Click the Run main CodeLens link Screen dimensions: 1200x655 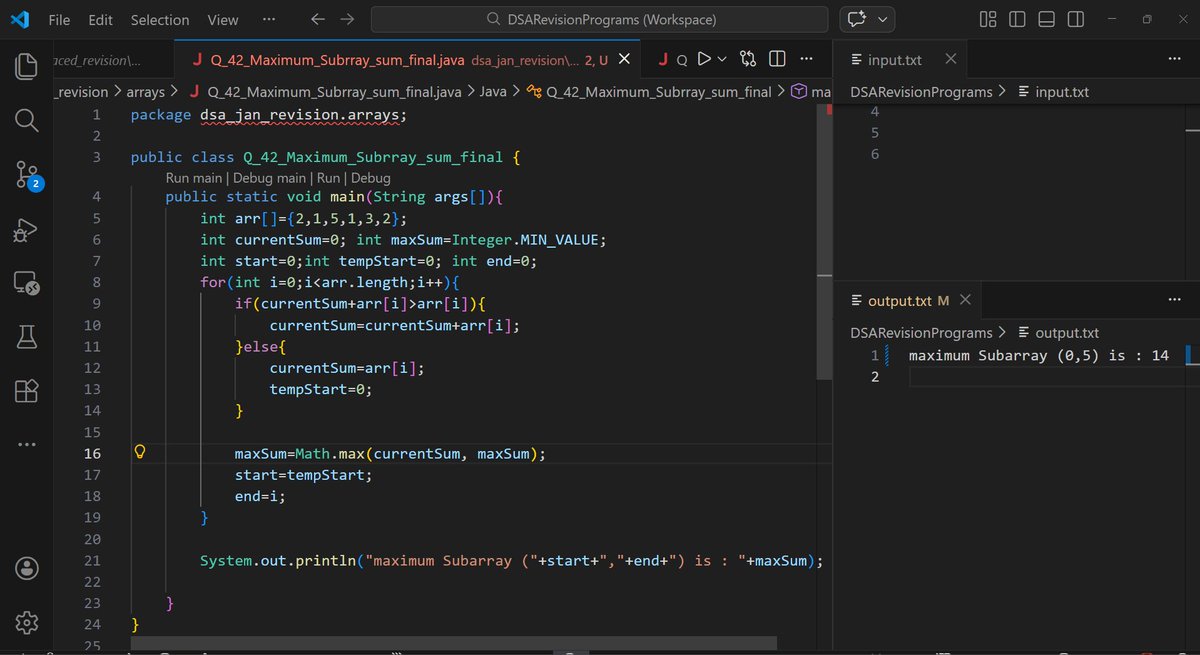(194, 178)
